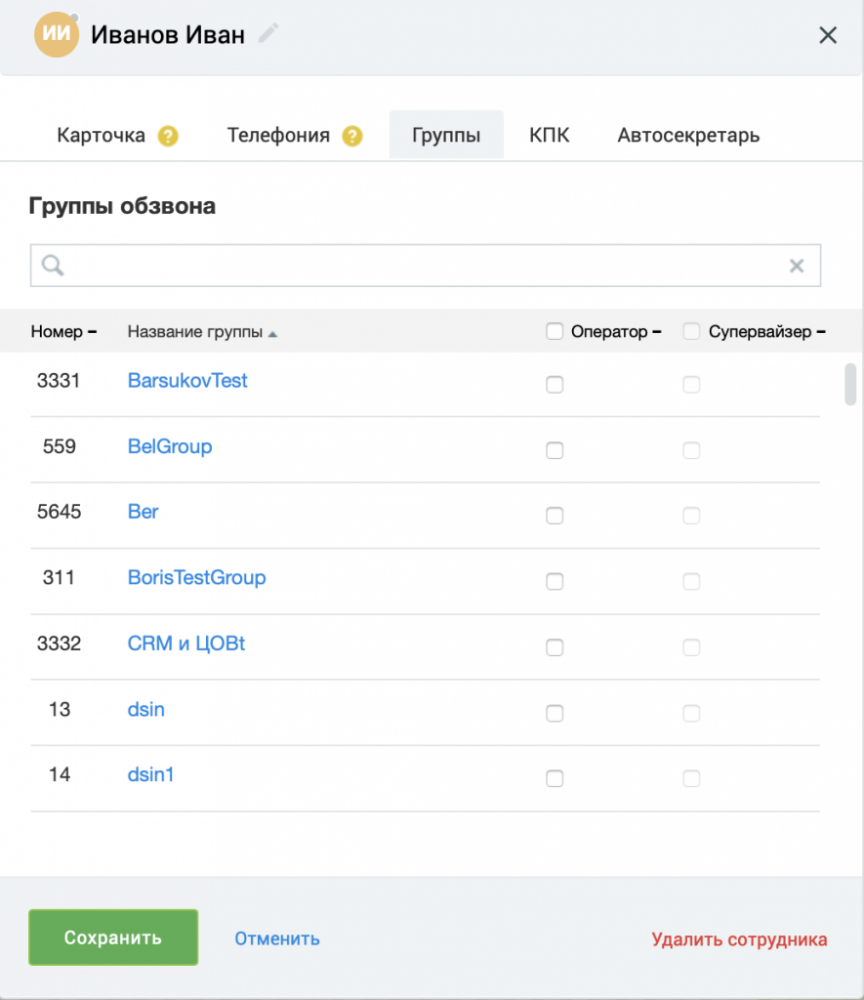Enable Супервайзер checkbox for BelGroup
This screenshot has width=864, height=1000.
pyautogui.click(x=691, y=450)
